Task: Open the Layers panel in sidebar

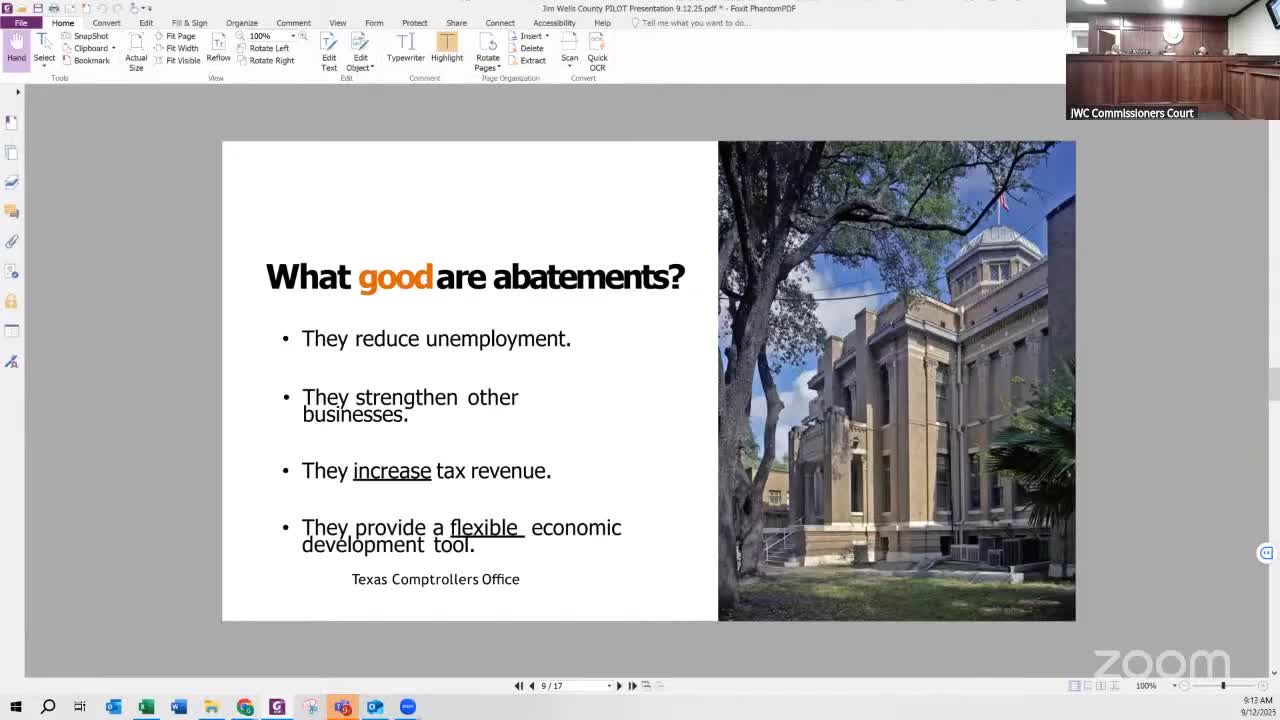Action: point(12,182)
